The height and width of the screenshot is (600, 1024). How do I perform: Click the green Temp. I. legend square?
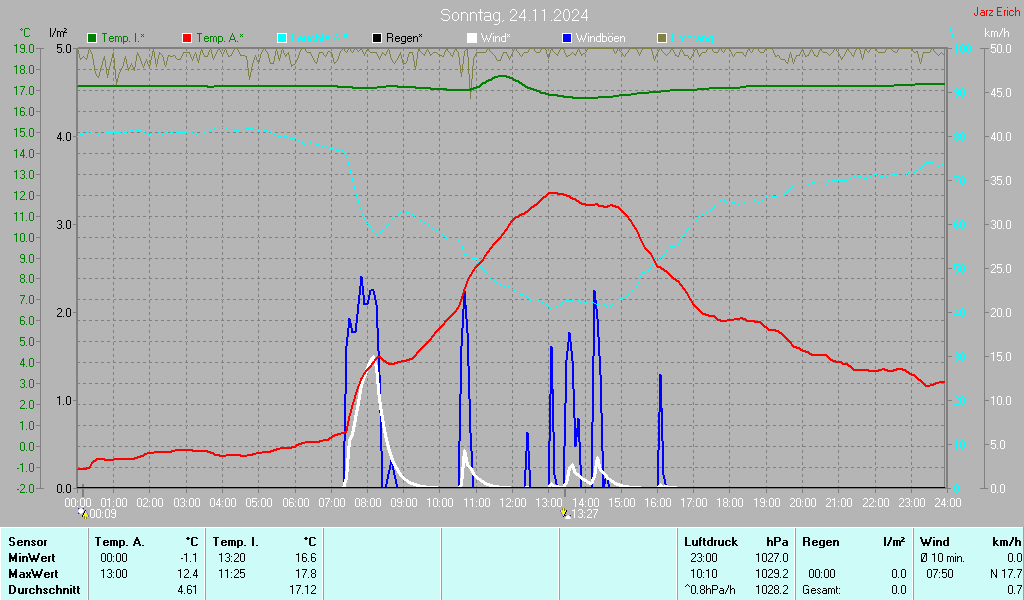[x=93, y=38]
